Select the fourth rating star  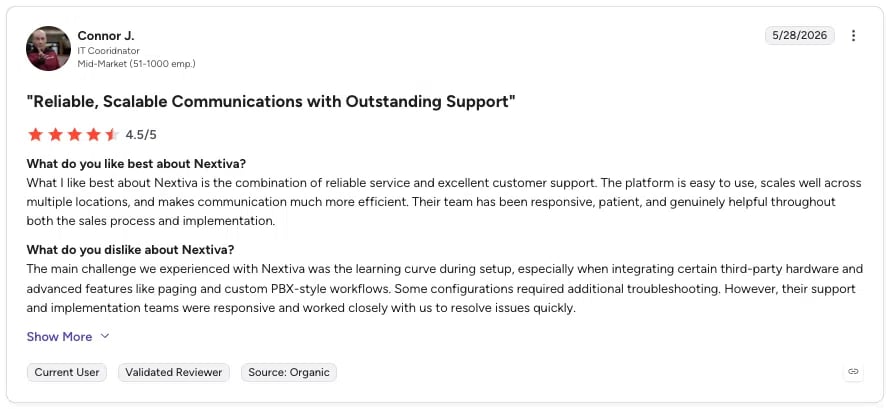coord(93,134)
